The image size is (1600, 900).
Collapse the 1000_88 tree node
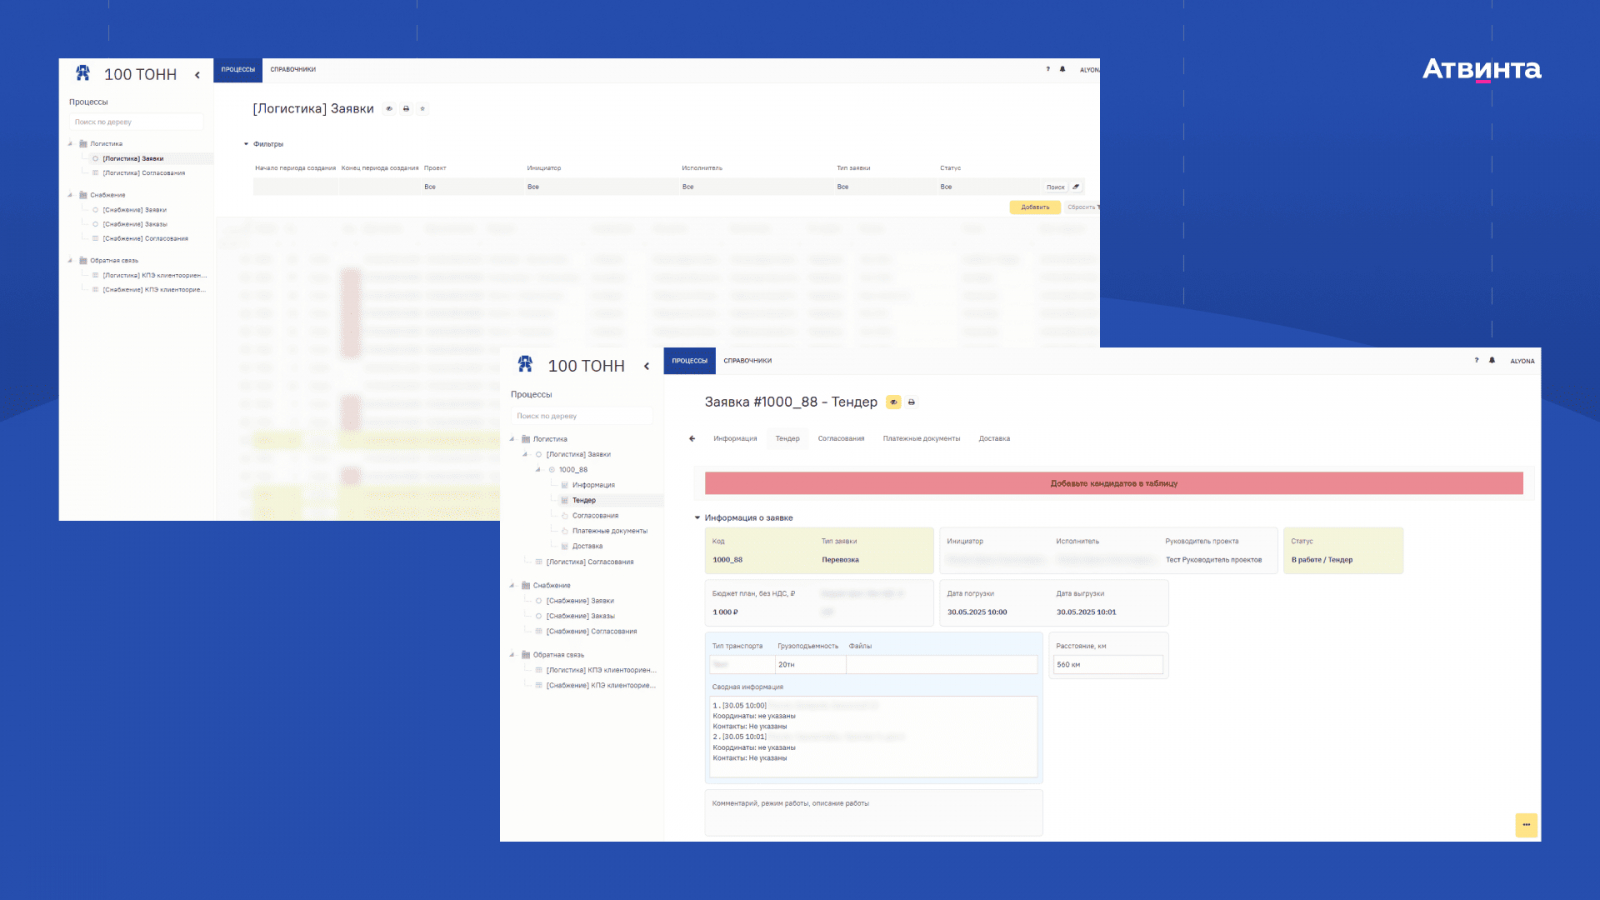pyautogui.click(x=538, y=469)
